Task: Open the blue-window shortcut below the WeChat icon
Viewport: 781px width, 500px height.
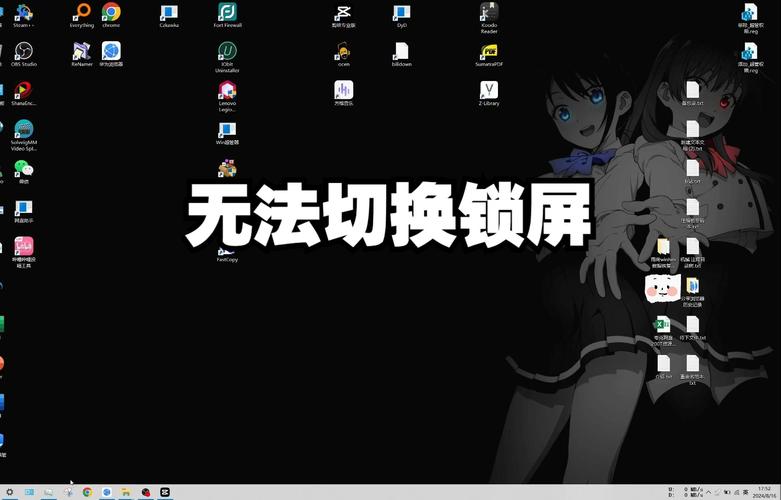Action: pos(23,212)
